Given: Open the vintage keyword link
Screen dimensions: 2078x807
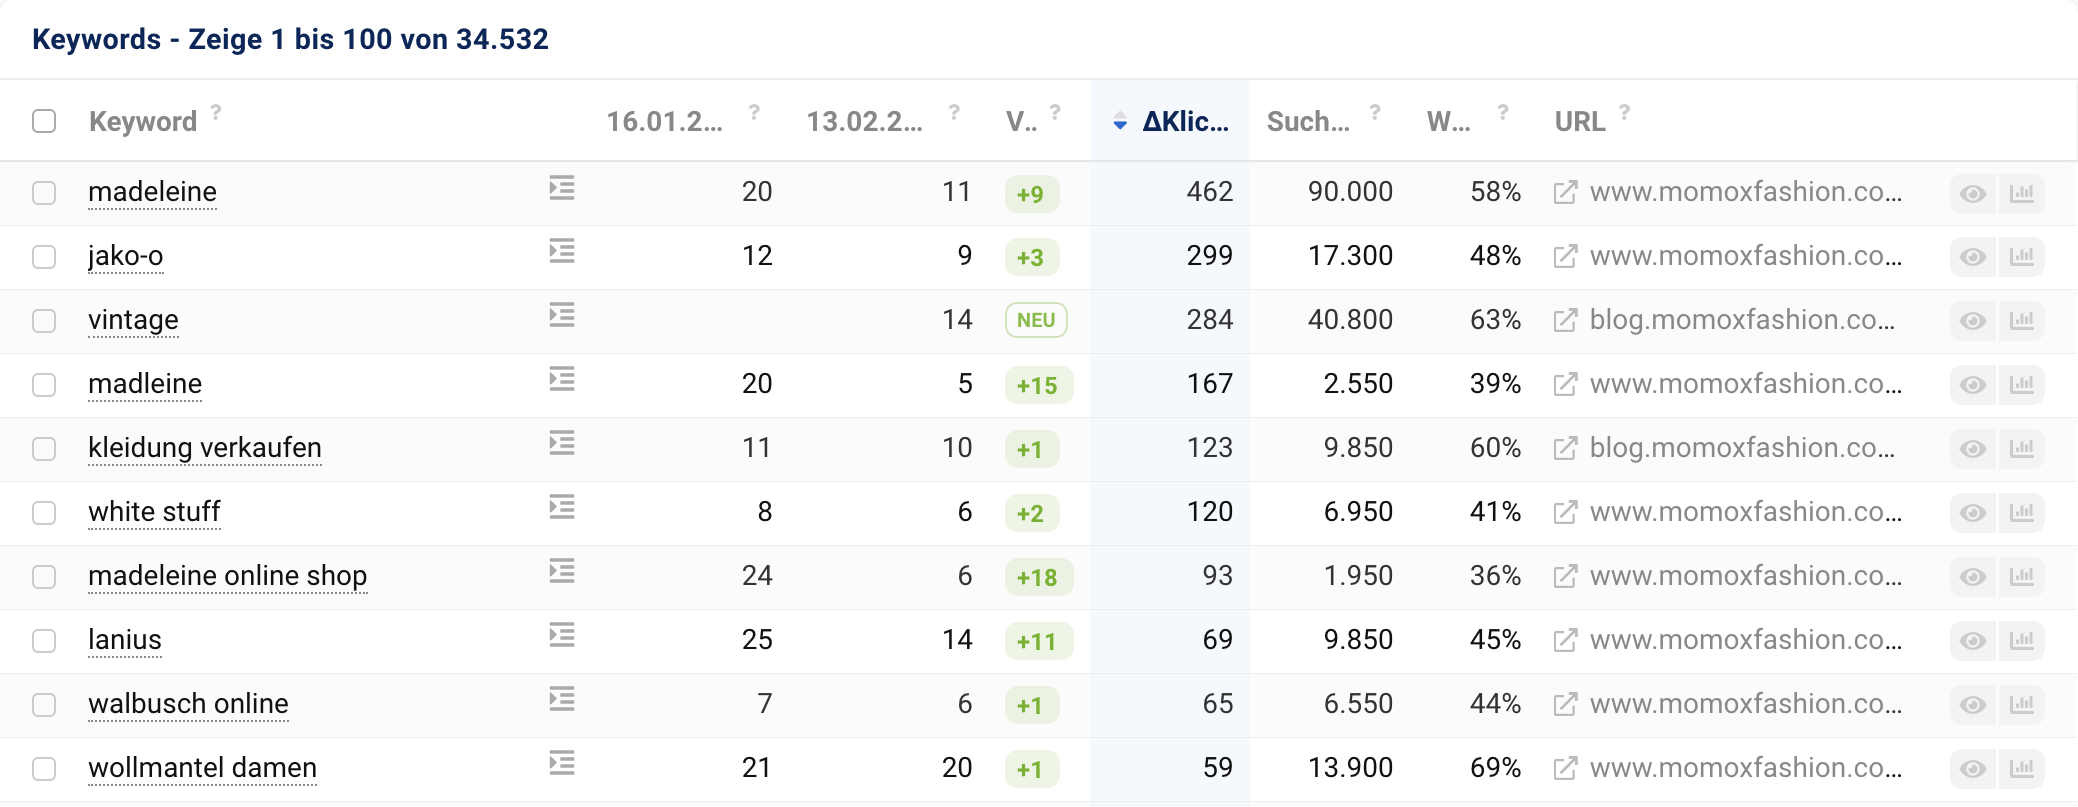Looking at the screenshot, I should pos(133,320).
